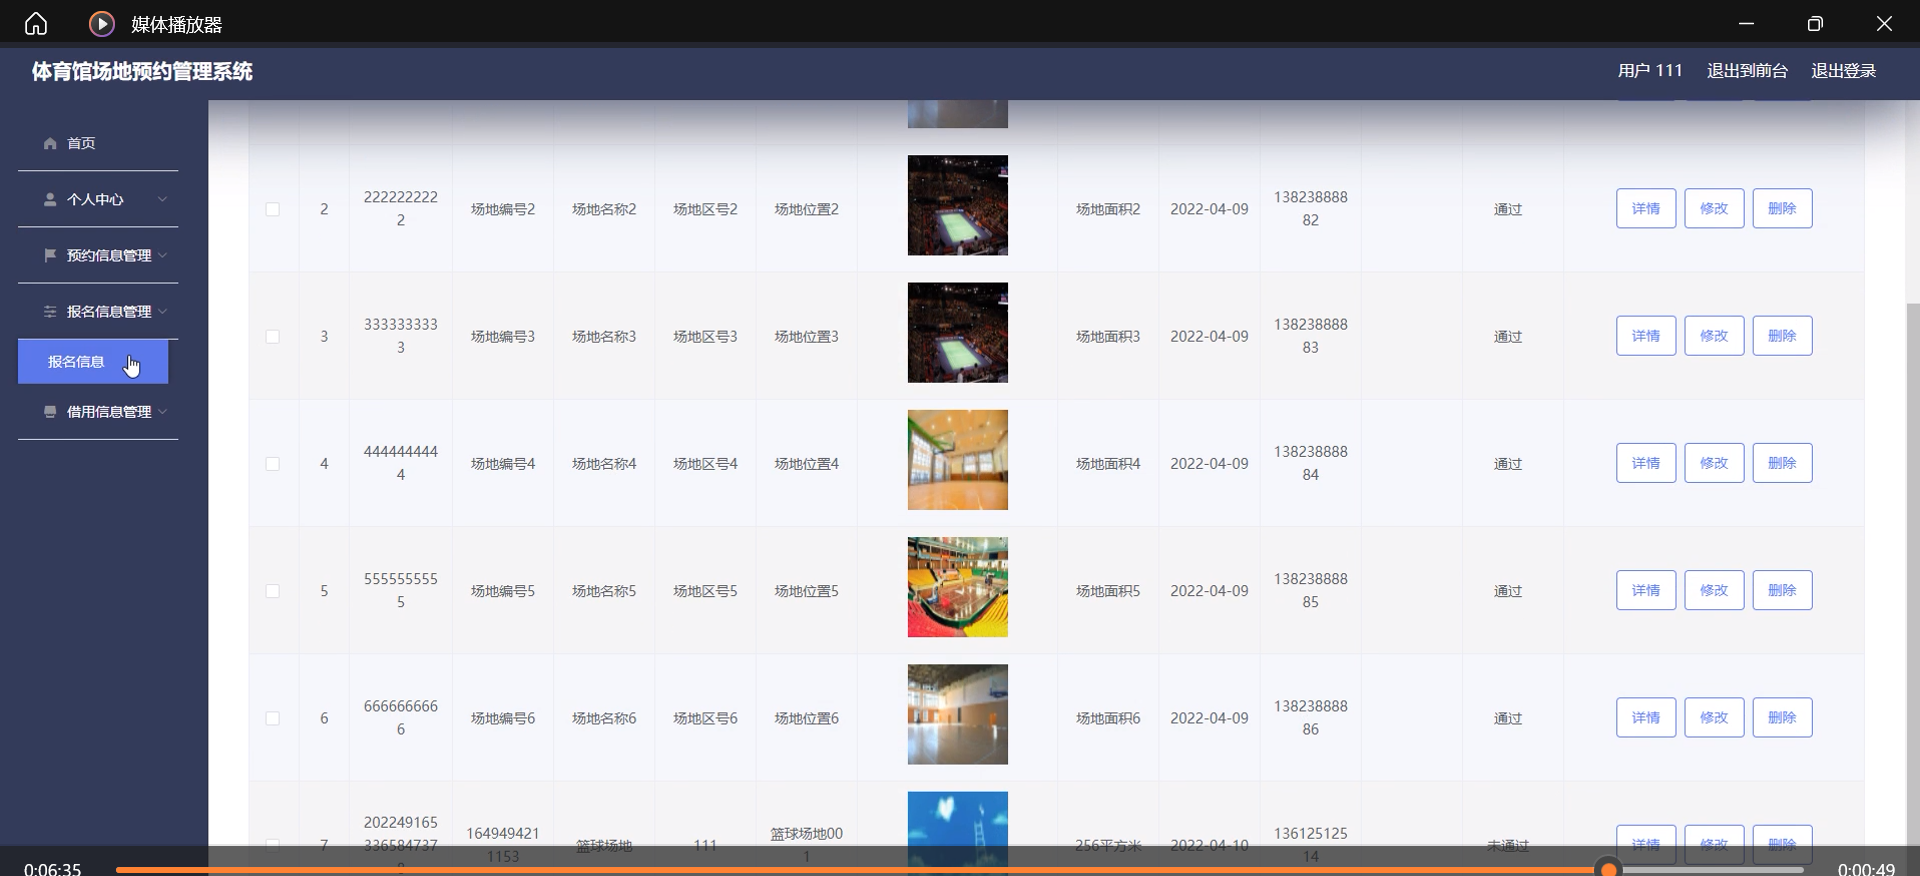Image resolution: width=1920 pixels, height=876 pixels.
Task: Open 详情 for row 6
Action: tap(1646, 717)
